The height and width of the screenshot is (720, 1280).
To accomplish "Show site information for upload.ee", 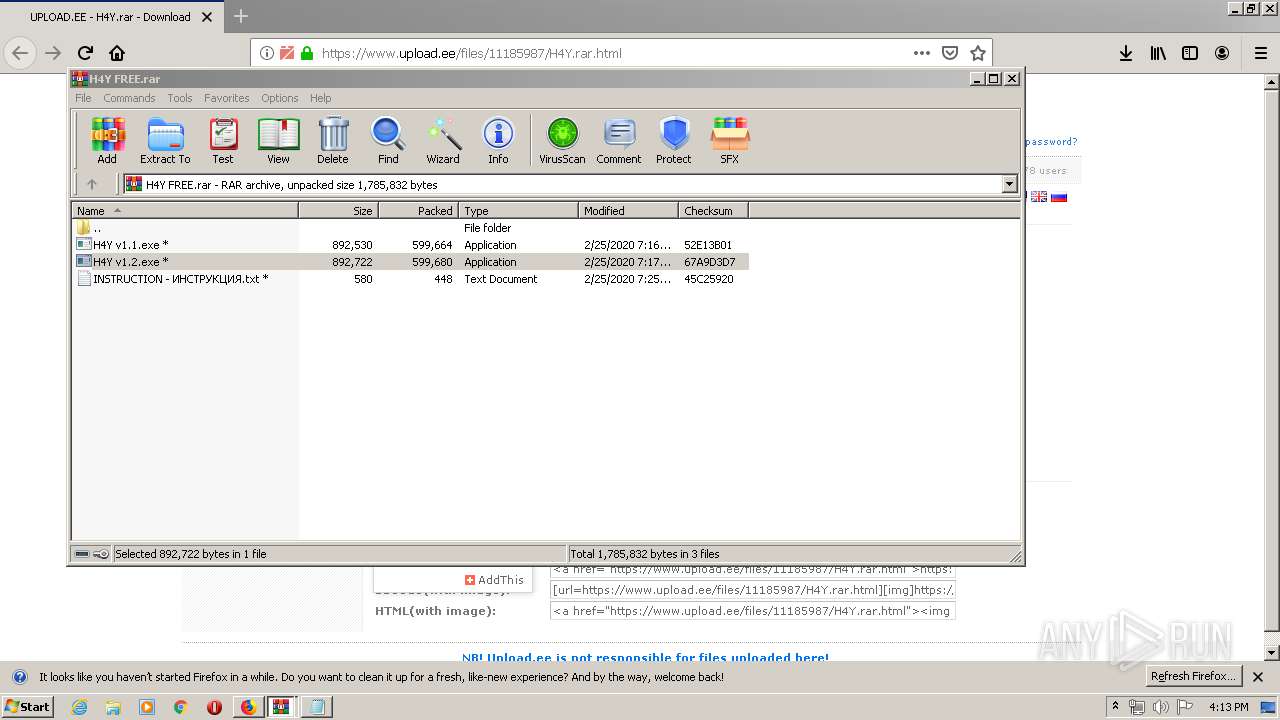I will coord(267,53).
